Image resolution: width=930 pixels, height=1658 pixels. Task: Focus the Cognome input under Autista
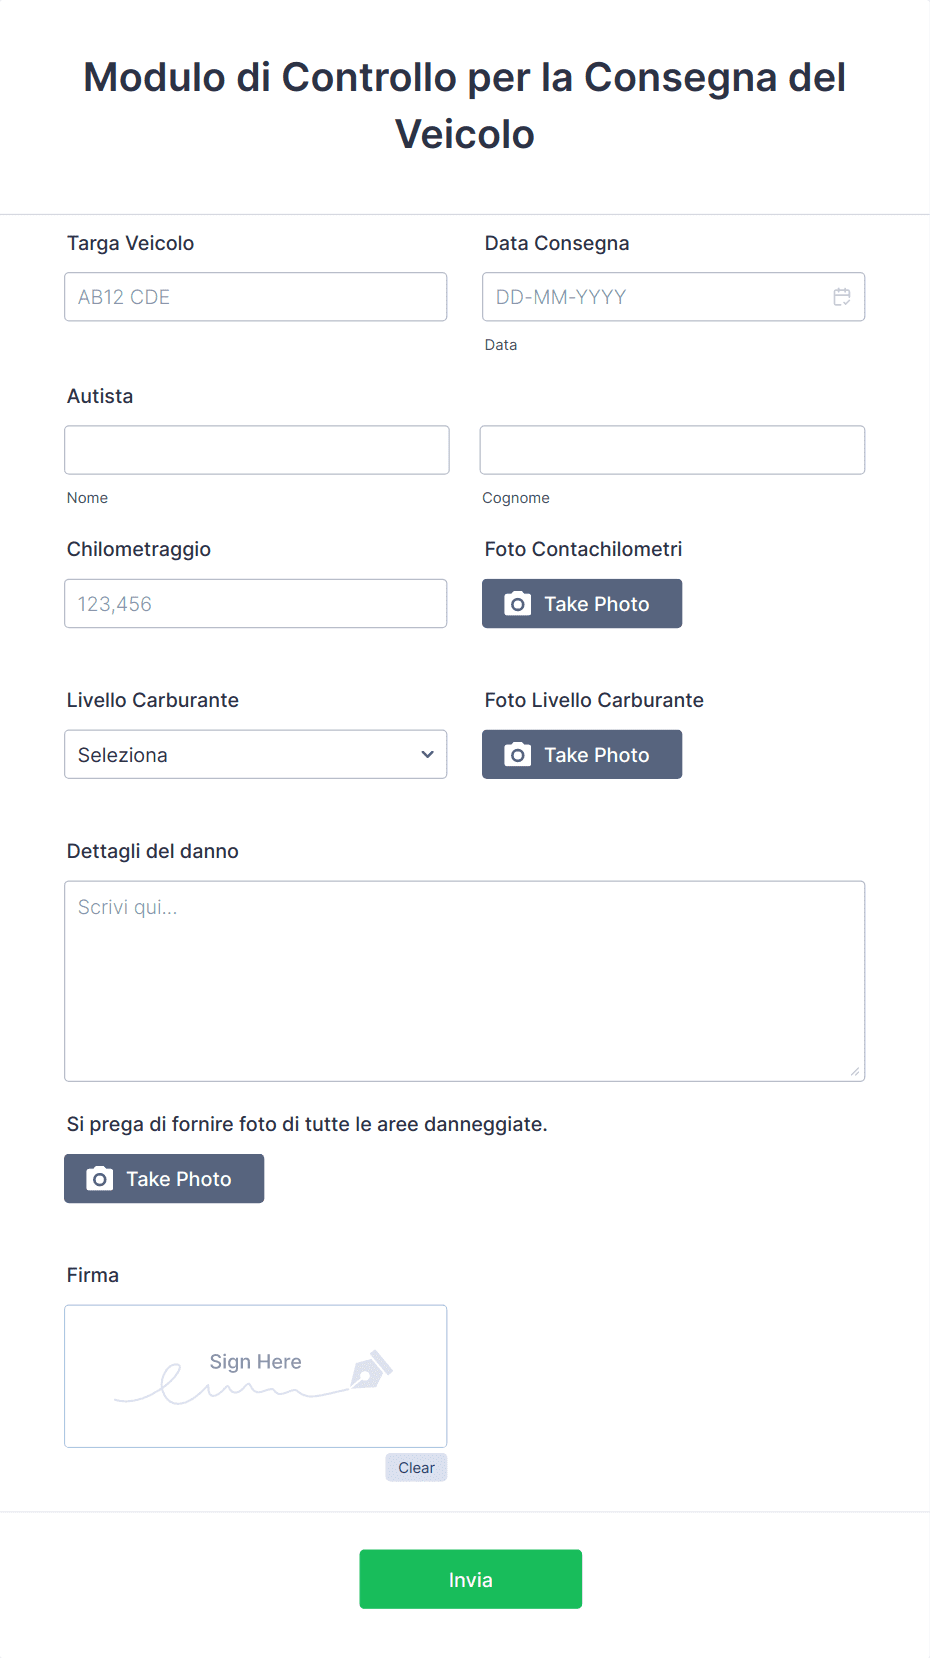pyautogui.click(x=671, y=449)
